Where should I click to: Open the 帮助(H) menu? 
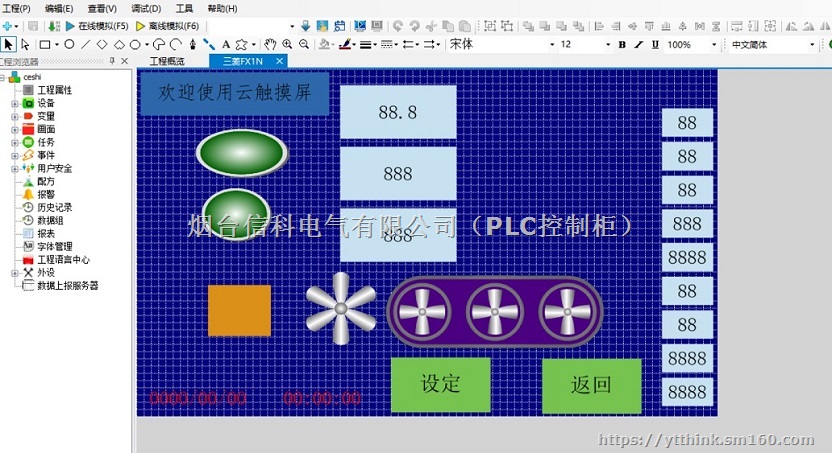(x=222, y=8)
